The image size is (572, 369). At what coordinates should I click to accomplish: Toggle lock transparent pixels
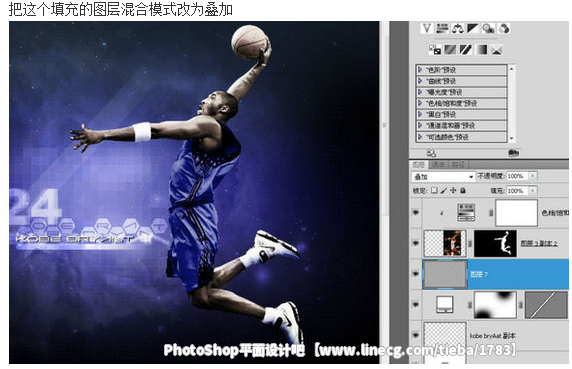434,190
